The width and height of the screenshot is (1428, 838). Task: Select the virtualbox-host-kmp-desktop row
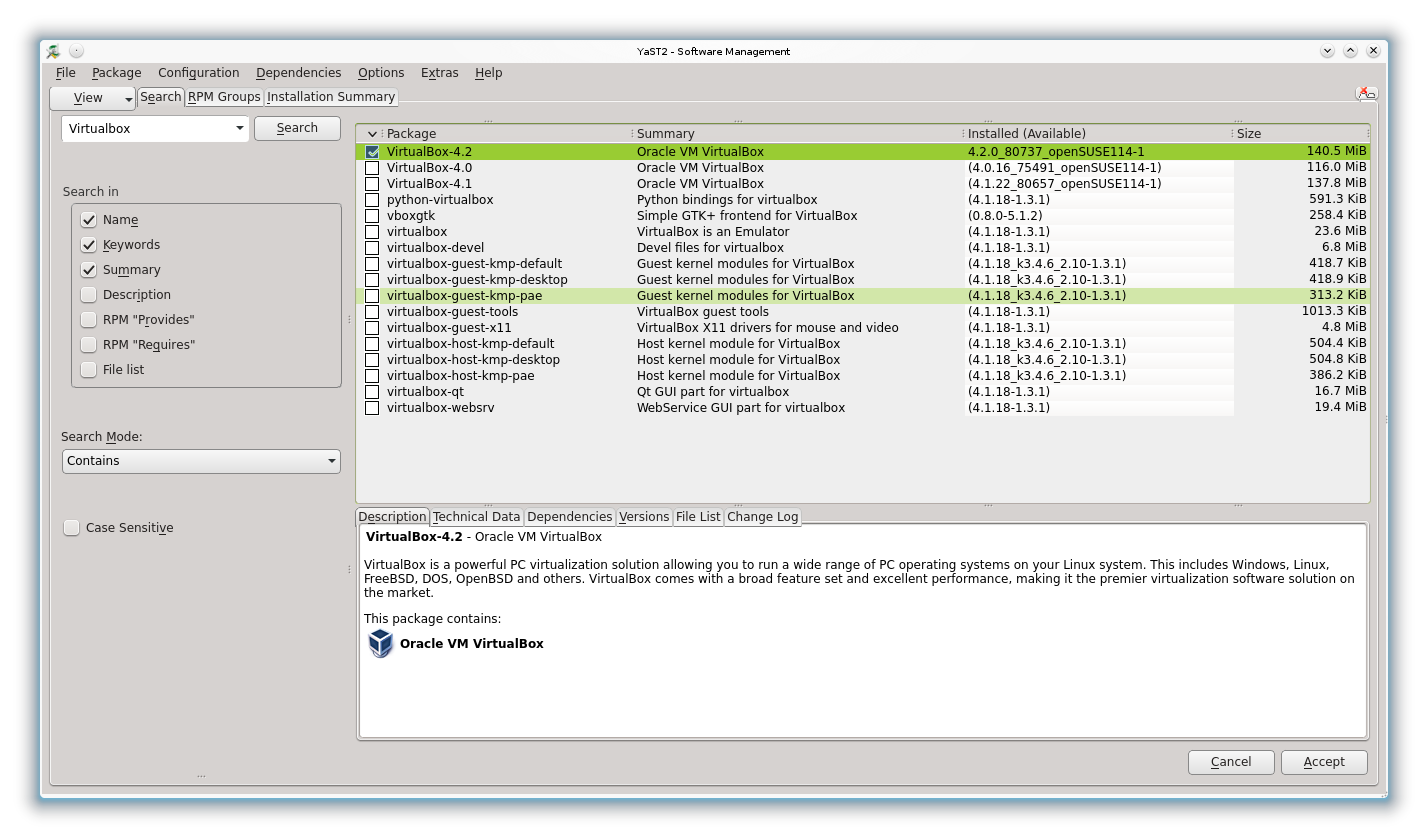point(863,360)
